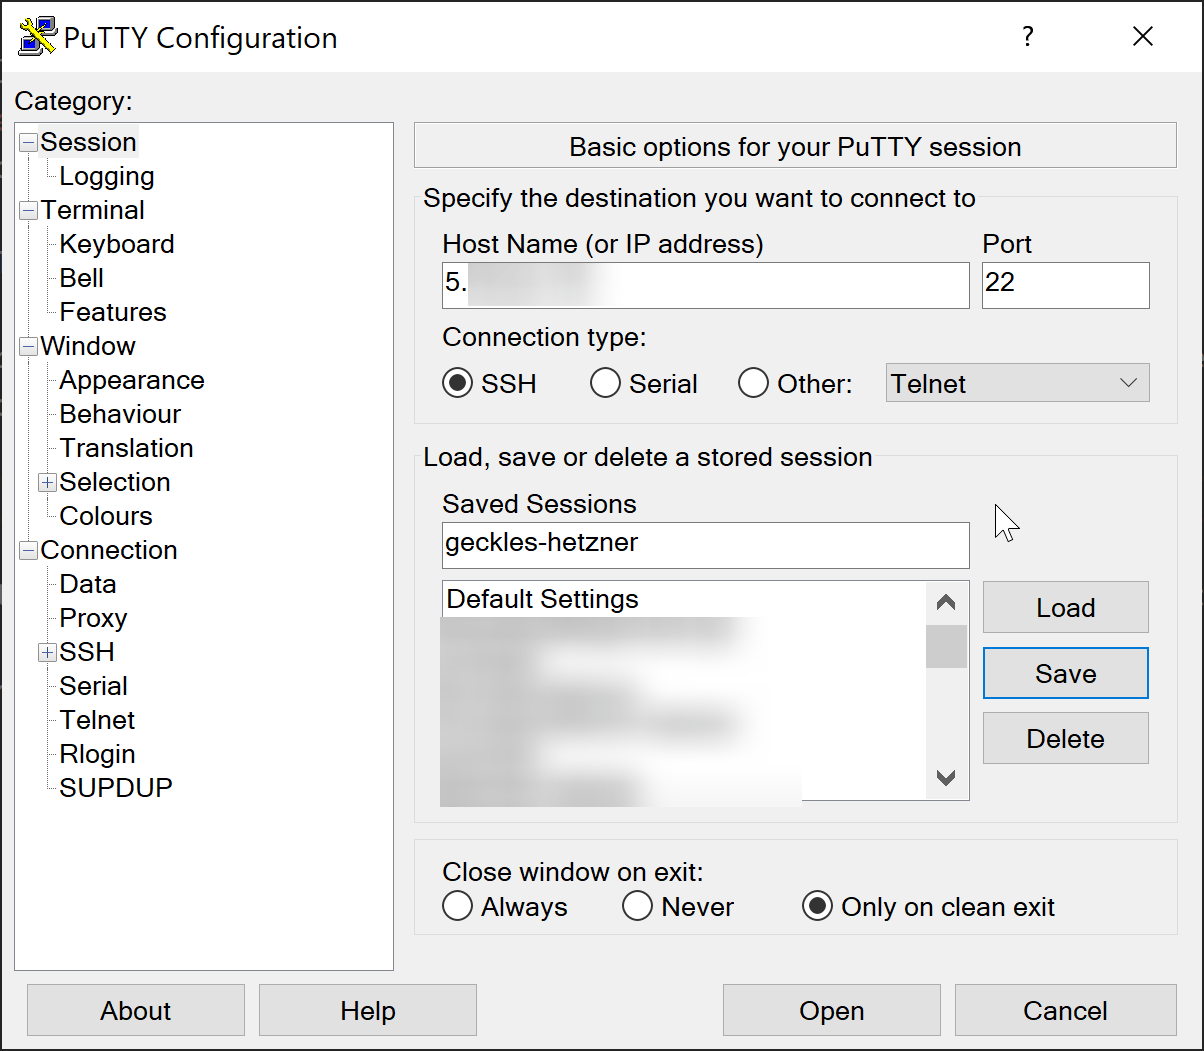Click the sessions list scroll down arrow

point(946,778)
